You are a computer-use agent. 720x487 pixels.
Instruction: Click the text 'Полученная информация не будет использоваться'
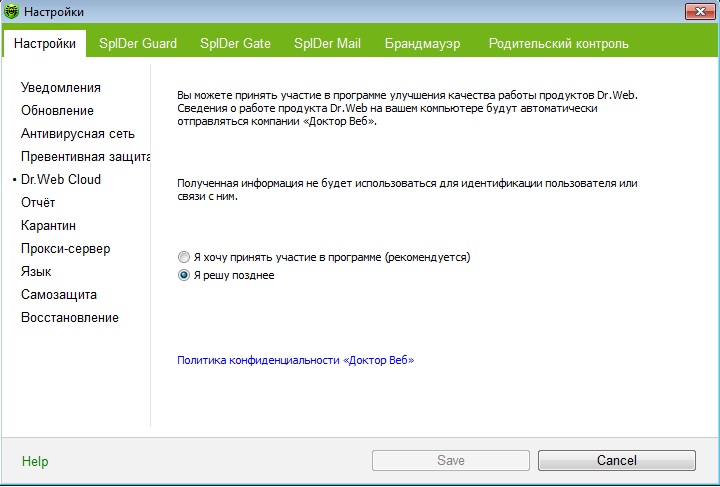coord(407,190)
